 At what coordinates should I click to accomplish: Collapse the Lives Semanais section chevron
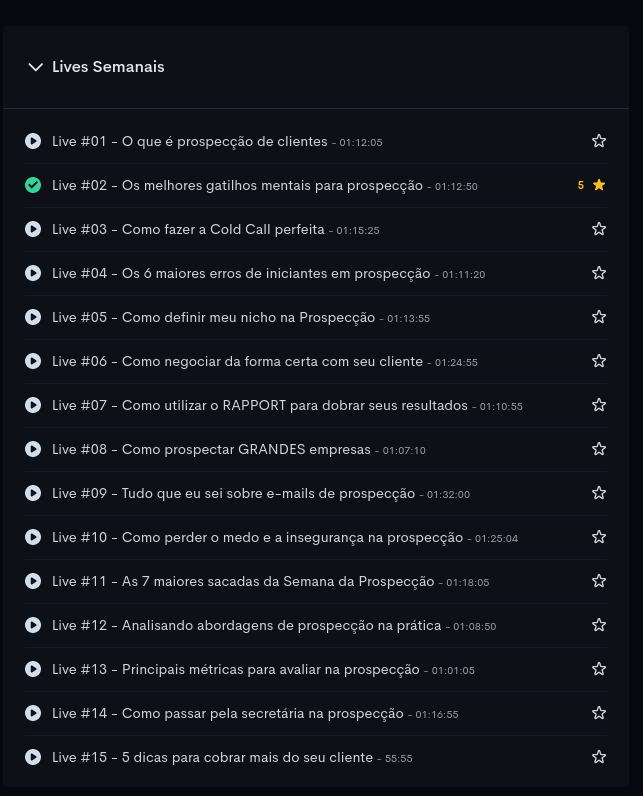coord(36,67)
